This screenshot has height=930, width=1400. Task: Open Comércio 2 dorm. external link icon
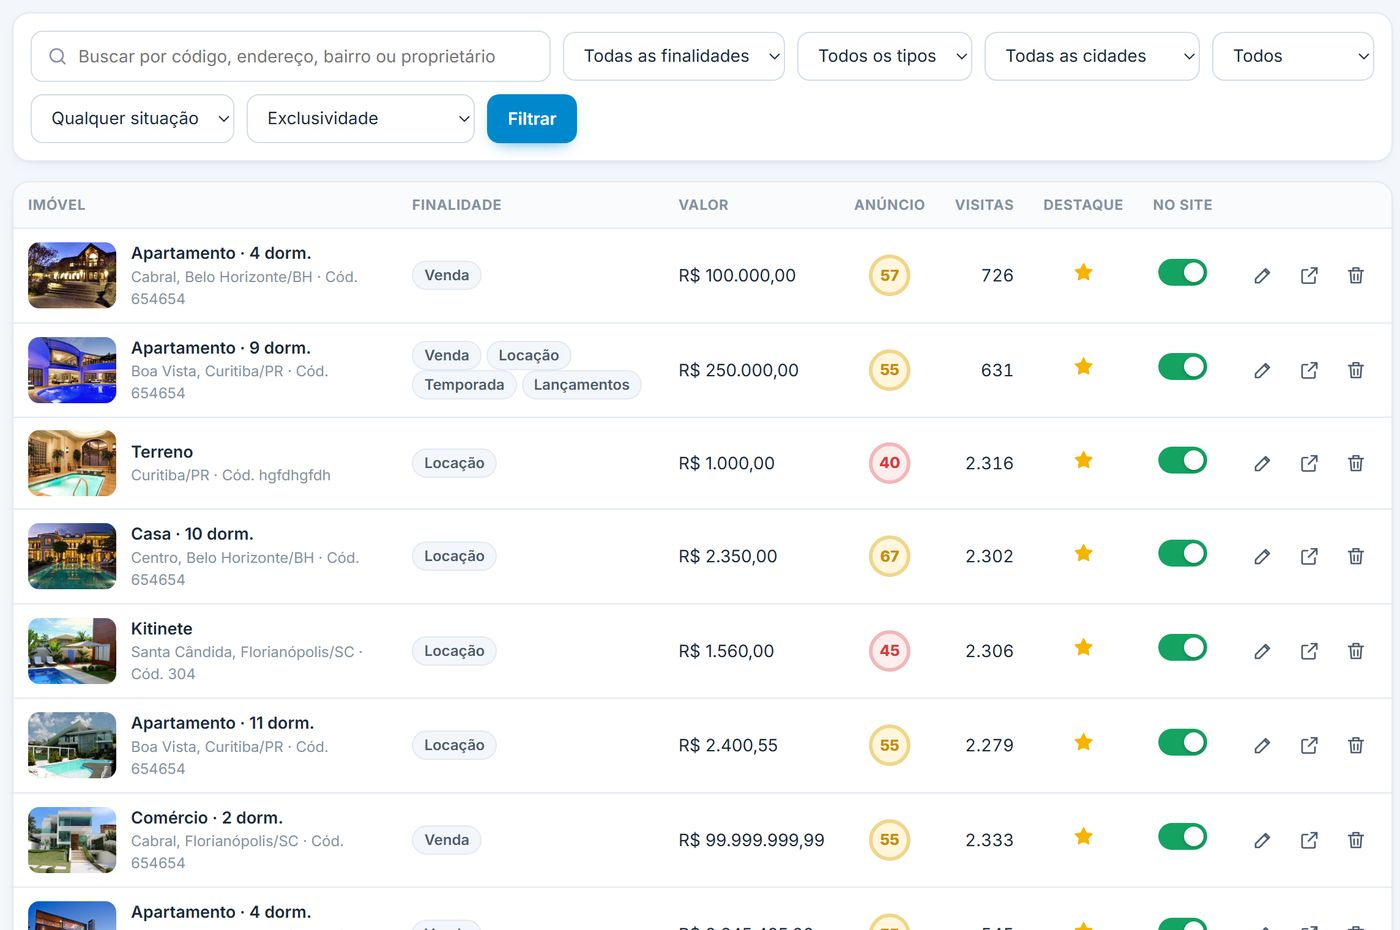point(1309,840)
